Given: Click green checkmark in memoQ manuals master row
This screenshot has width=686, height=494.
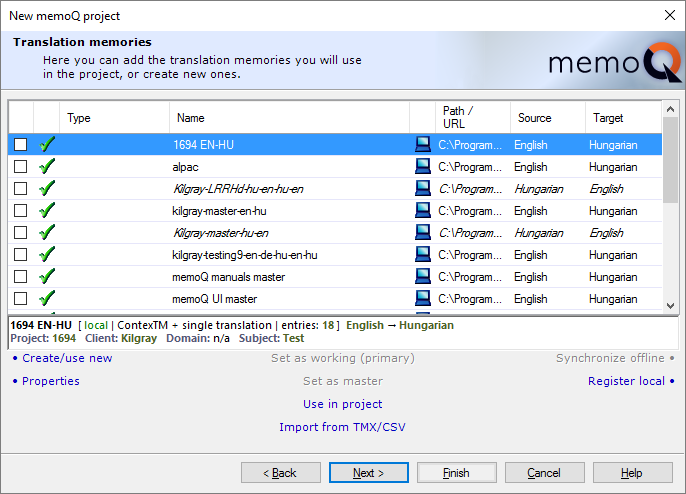Looking at the screenshot, I should tap(47, 277).
